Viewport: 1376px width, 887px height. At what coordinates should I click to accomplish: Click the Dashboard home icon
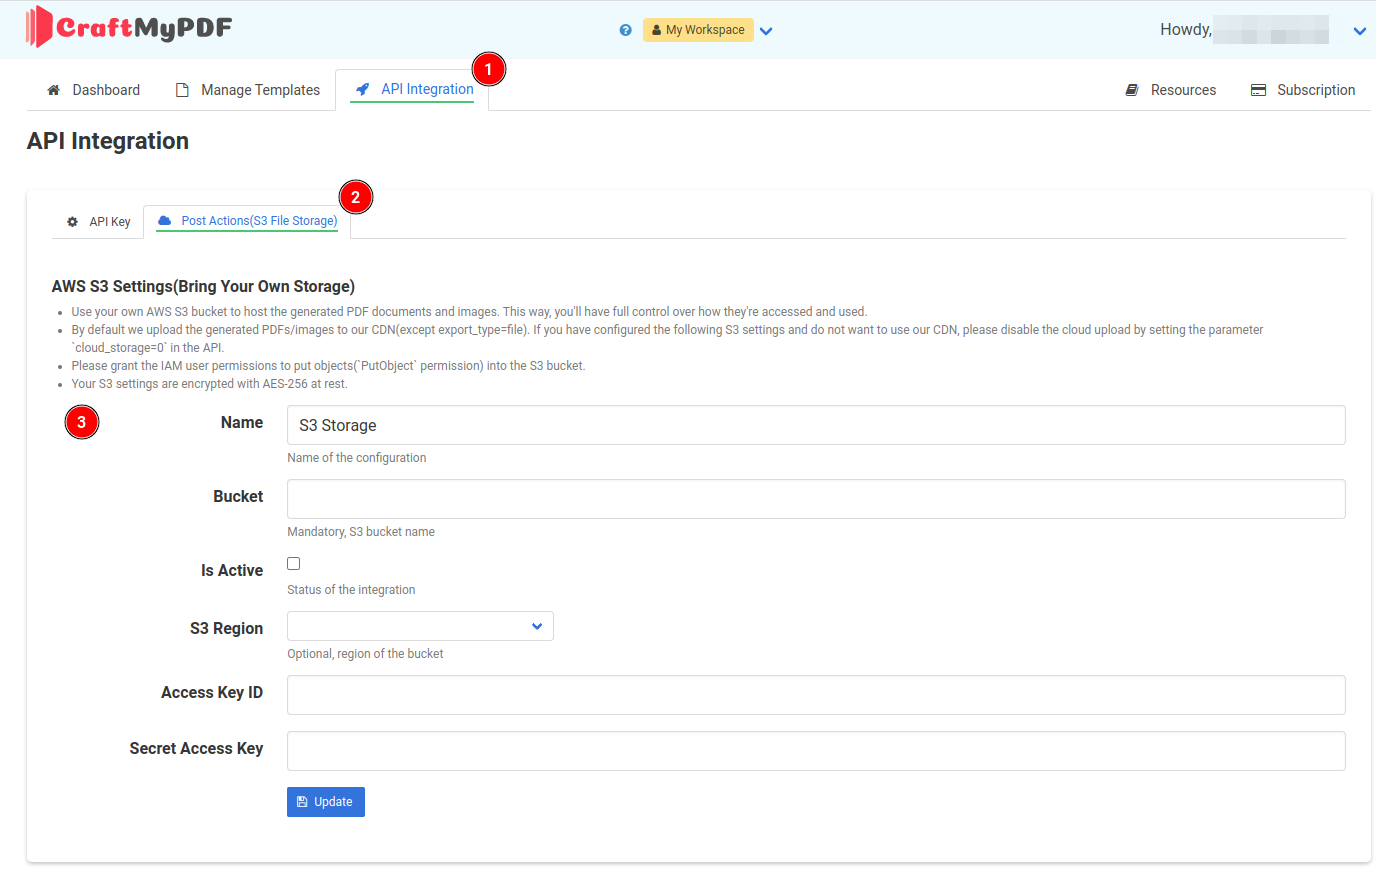(54, 90)
